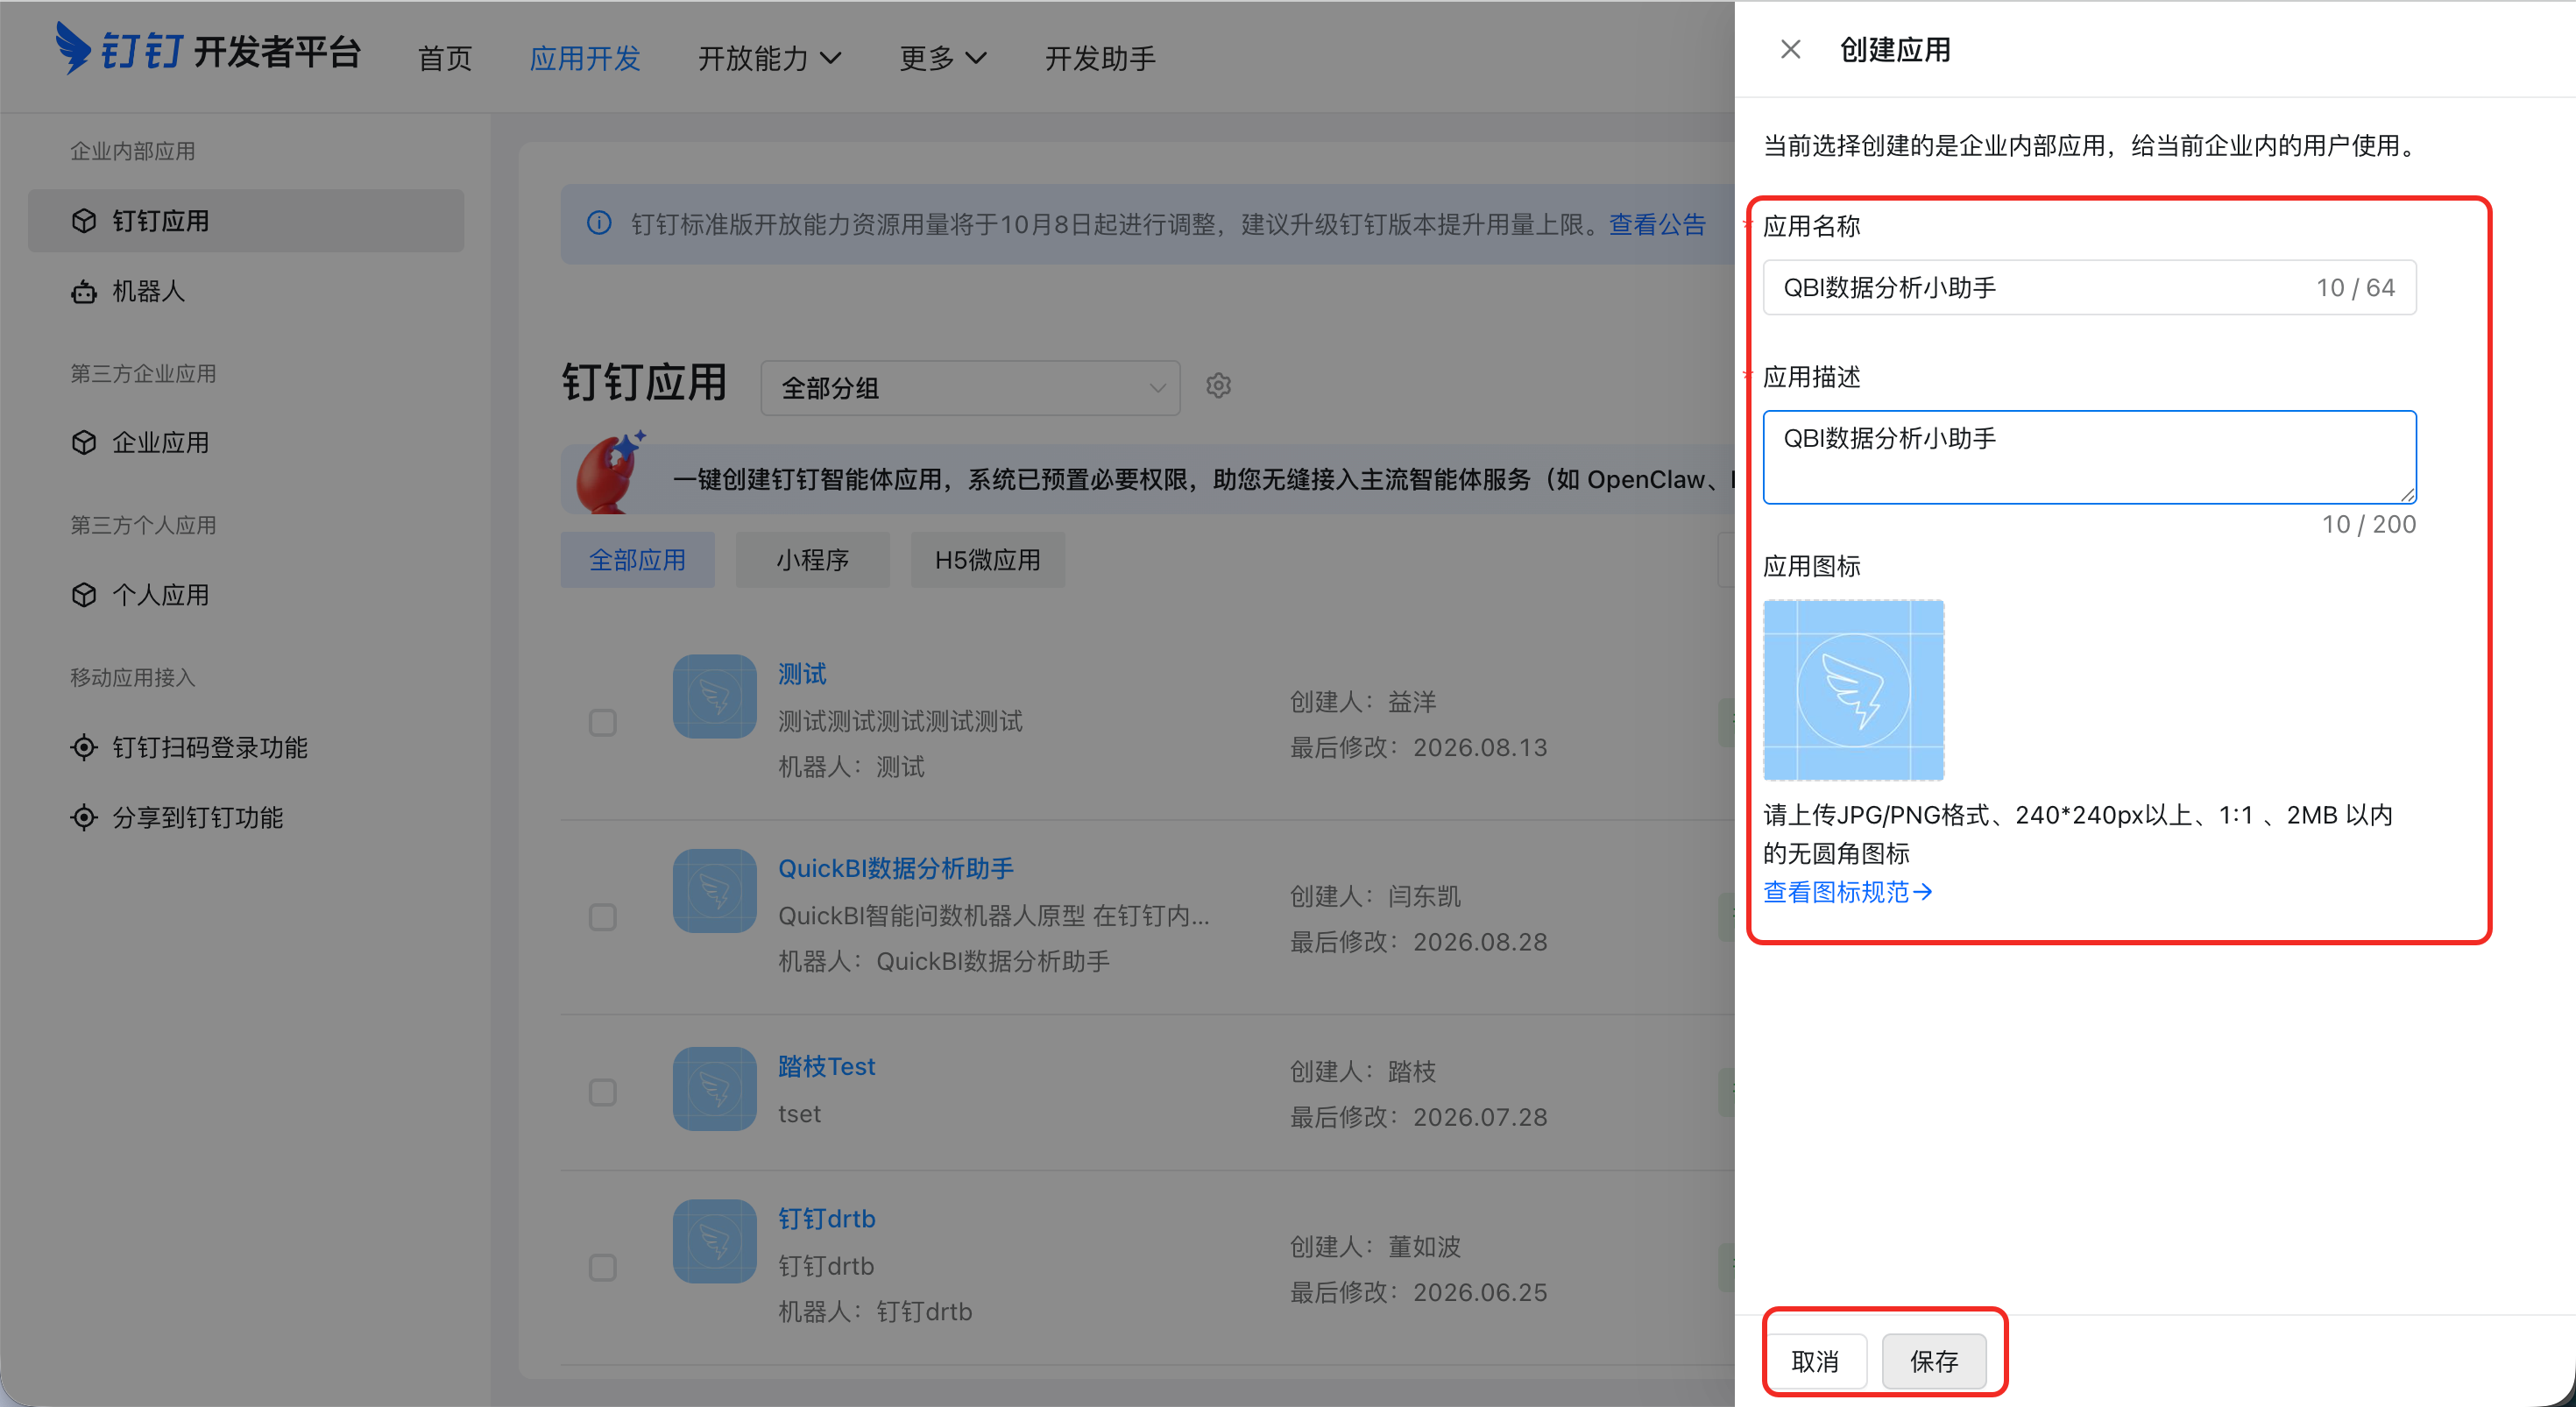Click the 创建人：董如波 text

[1375, 1247]
